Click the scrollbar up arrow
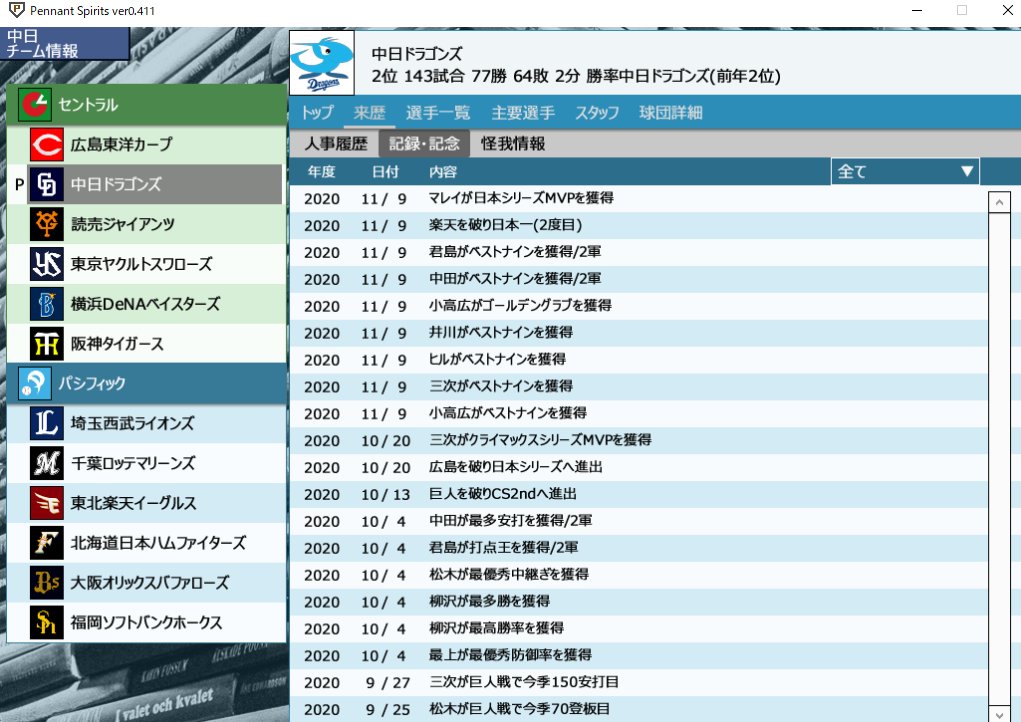 click(999, 202)
